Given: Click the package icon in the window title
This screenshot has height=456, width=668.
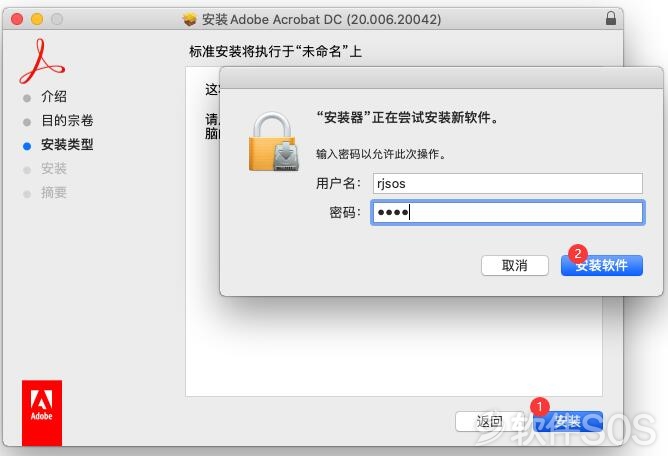Looking at the screenshot, I should click(190, 19).
